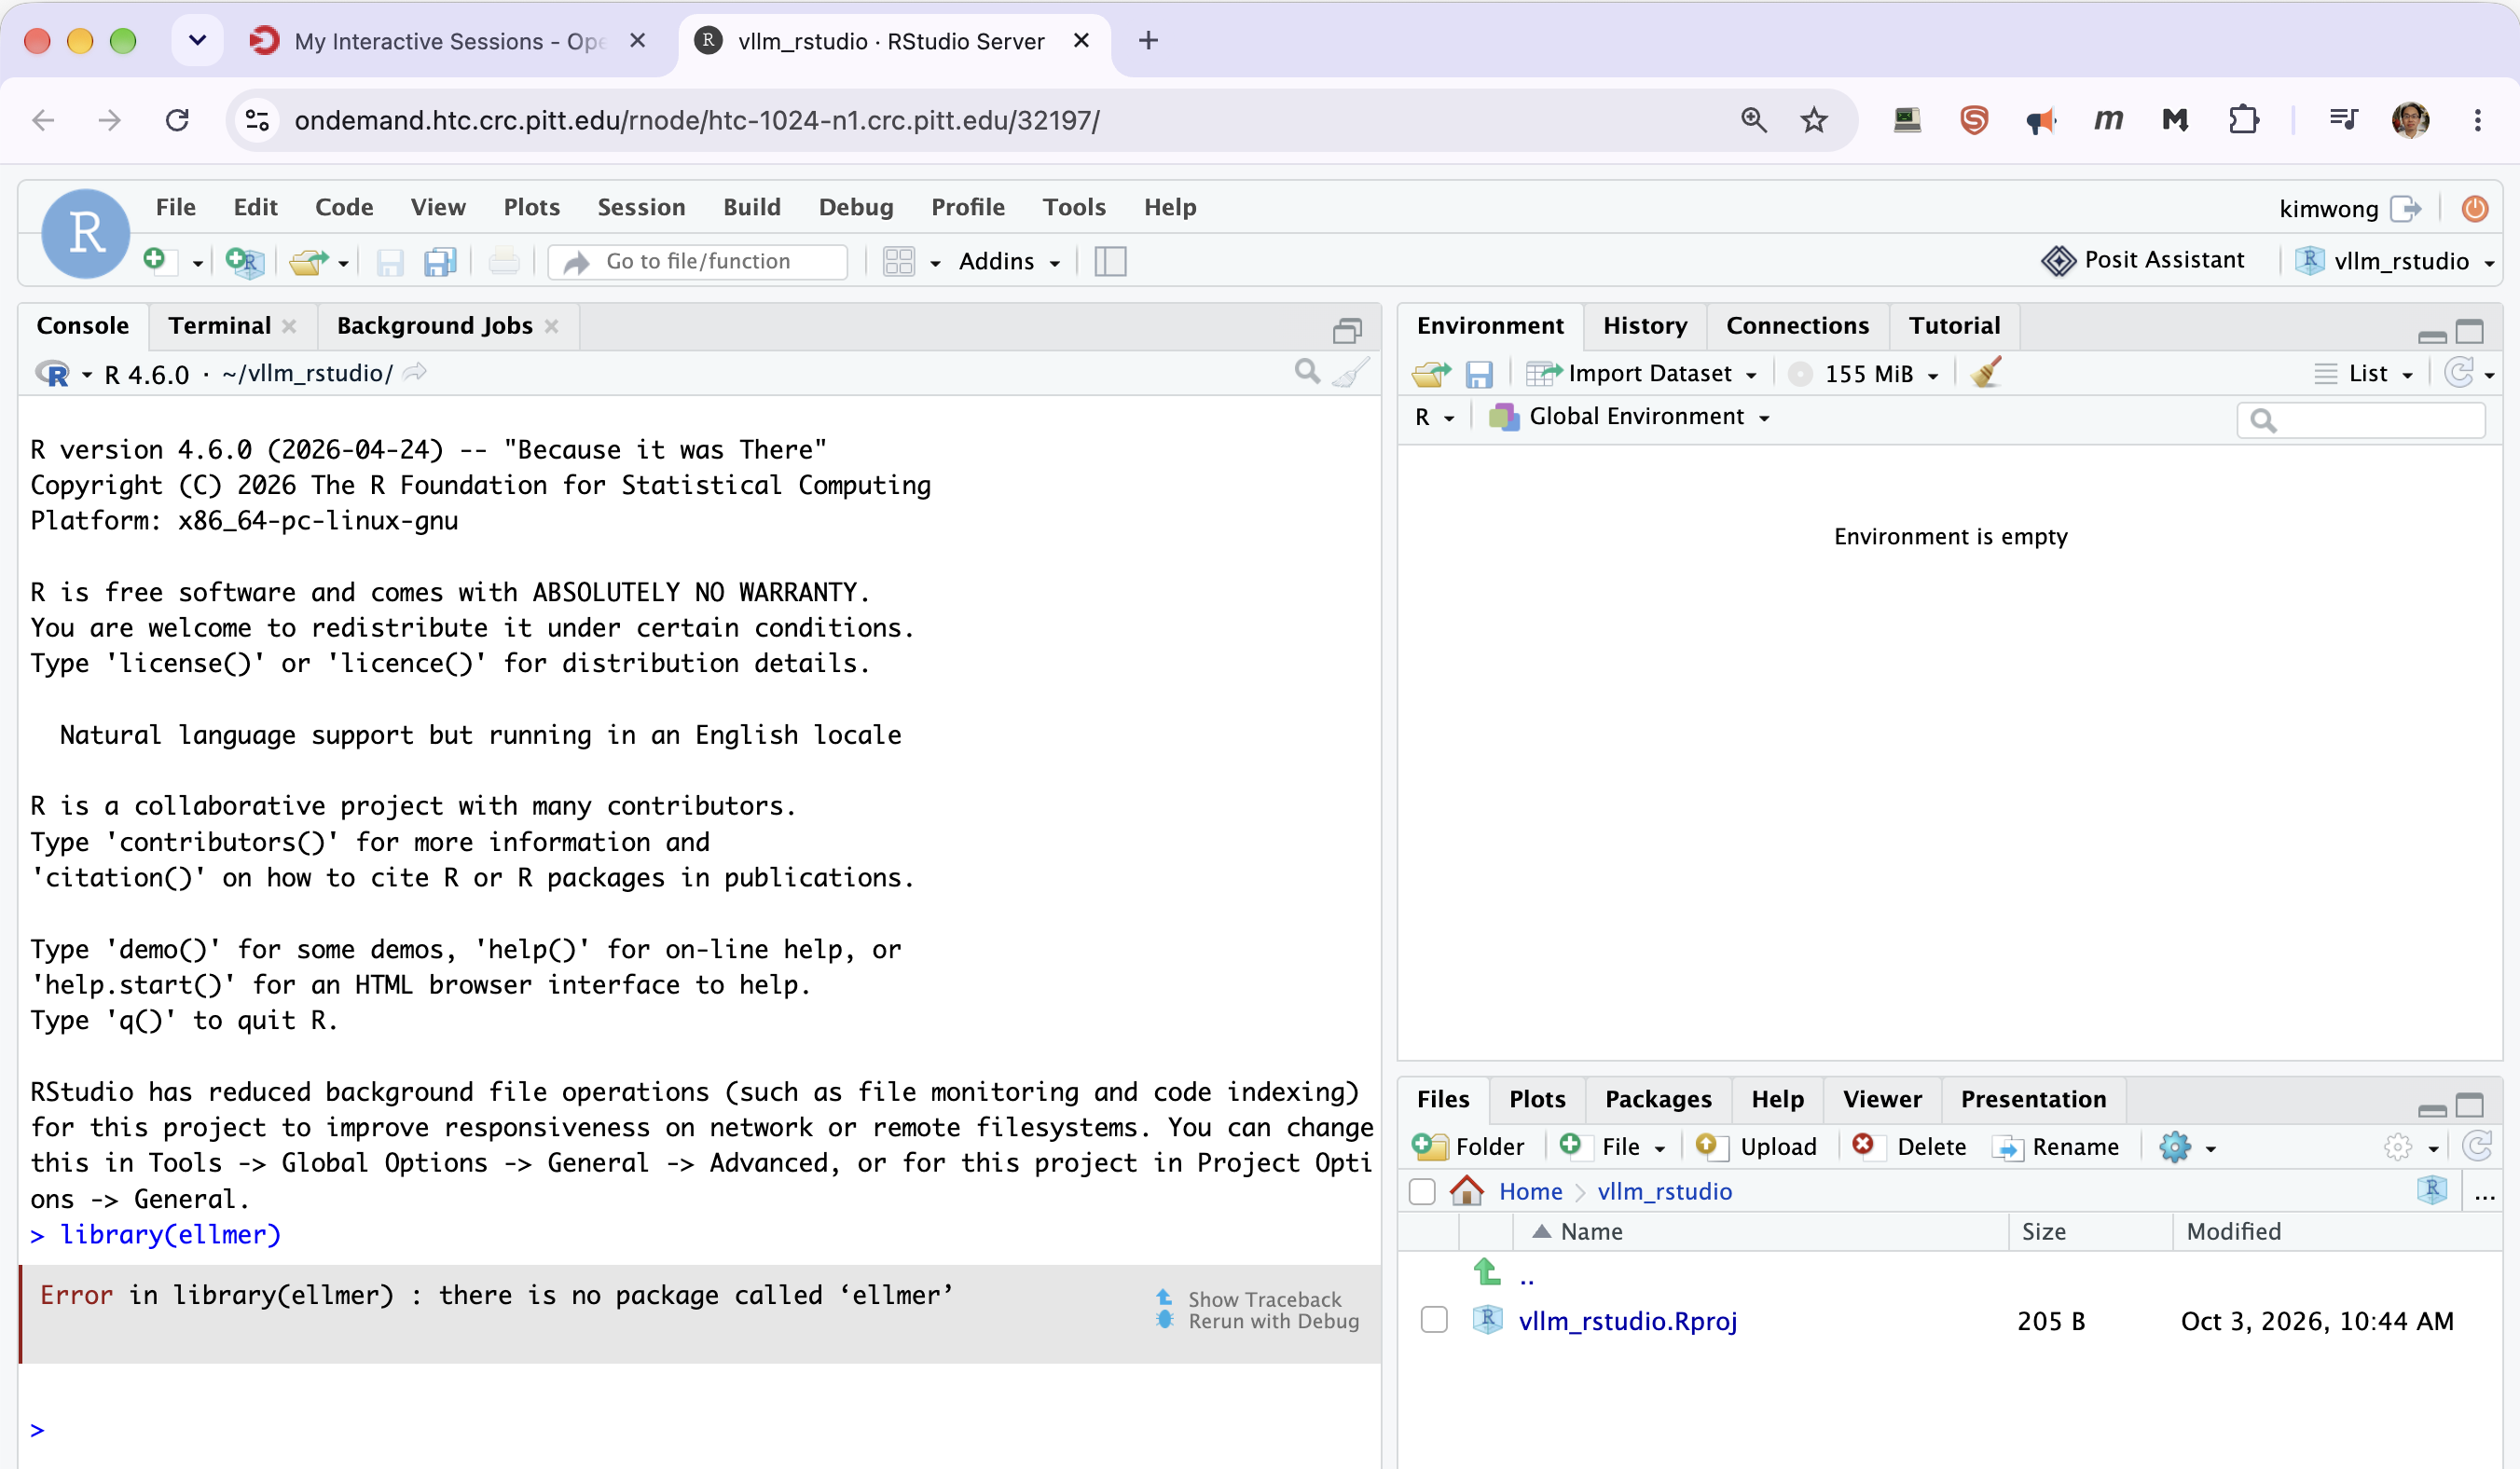
Task: Clear objects with the Environment broom icon
Action: click(x=1986, y=373)
